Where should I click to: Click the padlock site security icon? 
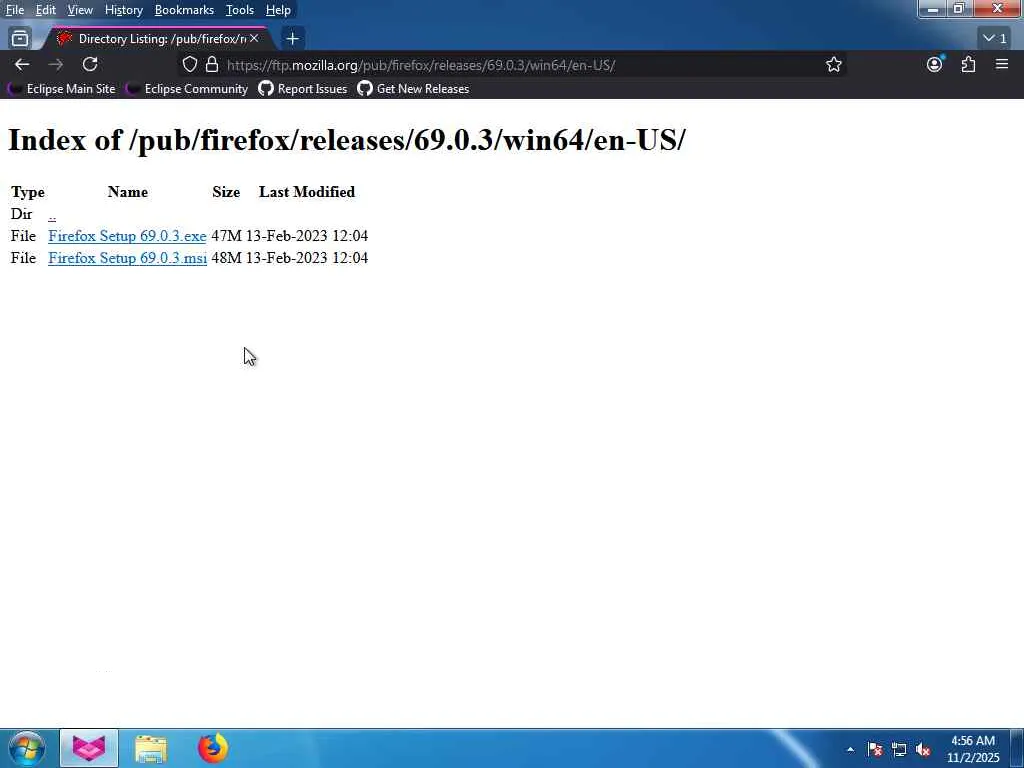[212, 64]
